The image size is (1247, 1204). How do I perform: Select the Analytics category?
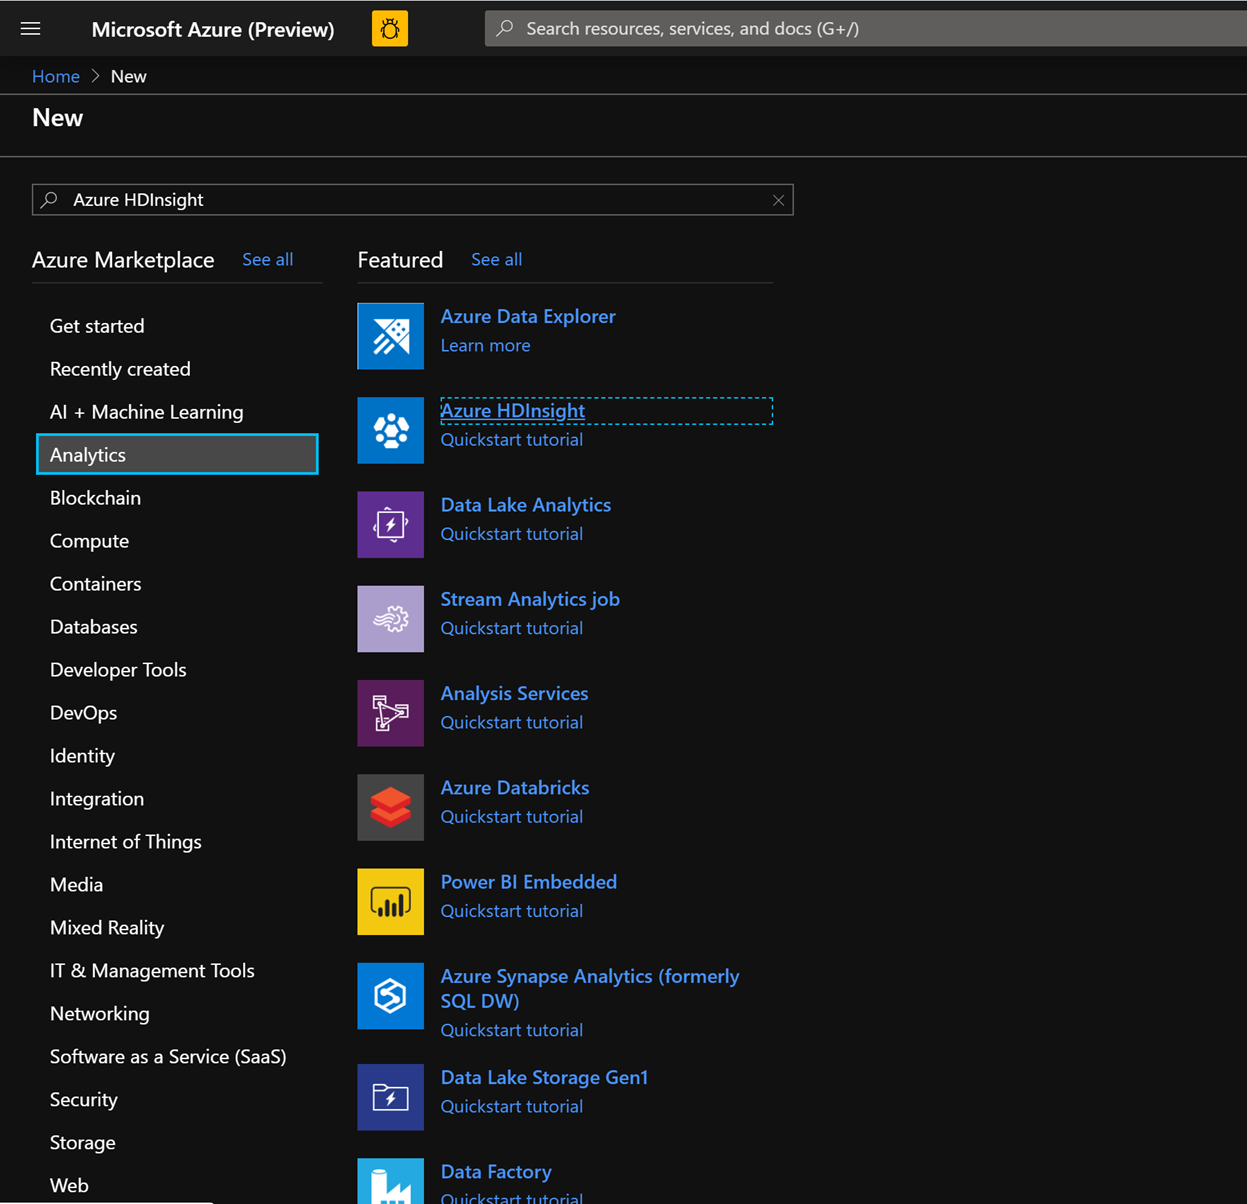click(x=177, y=454)
